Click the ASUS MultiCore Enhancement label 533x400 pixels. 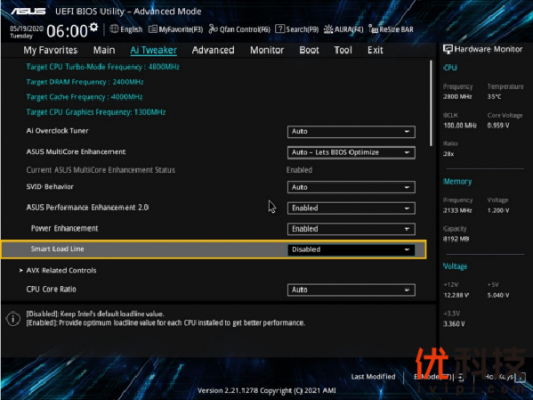click(76, 152)
